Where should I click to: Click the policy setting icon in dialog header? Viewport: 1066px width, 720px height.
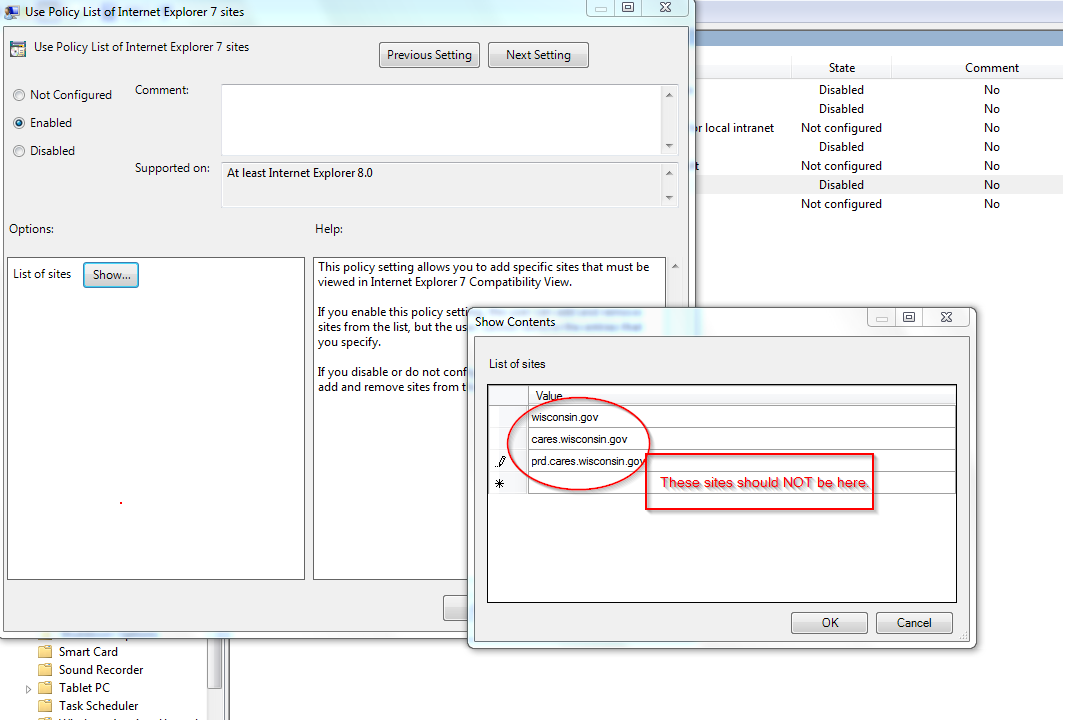(x=18, y=49)
